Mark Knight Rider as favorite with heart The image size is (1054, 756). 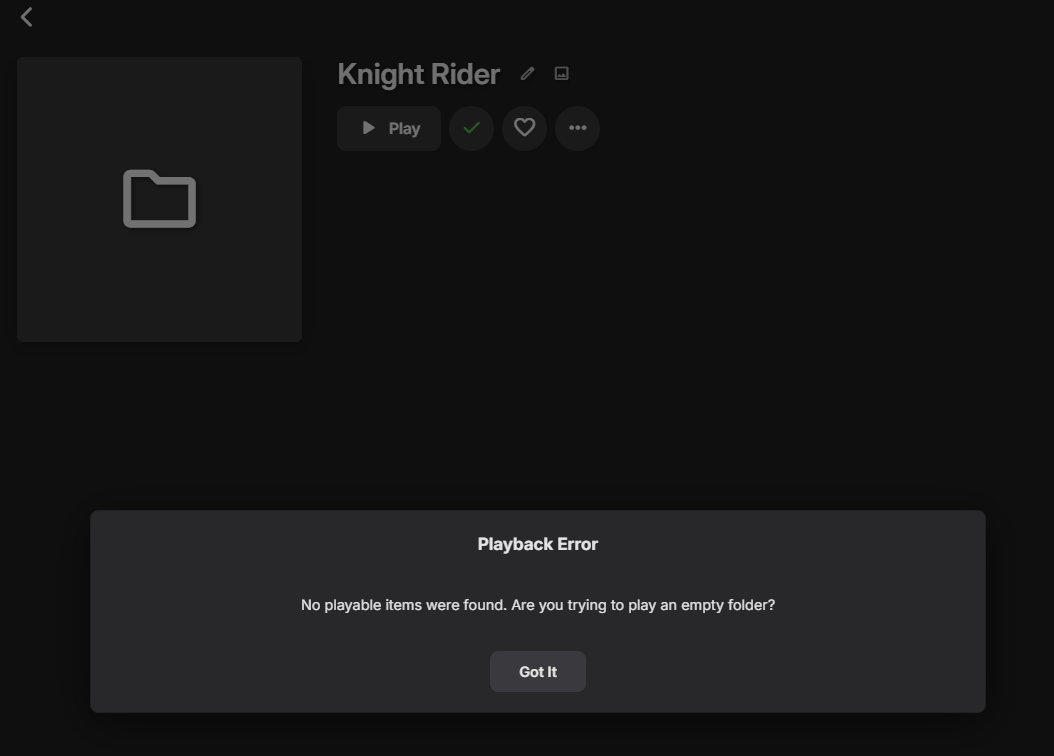(x=524, y=128)
